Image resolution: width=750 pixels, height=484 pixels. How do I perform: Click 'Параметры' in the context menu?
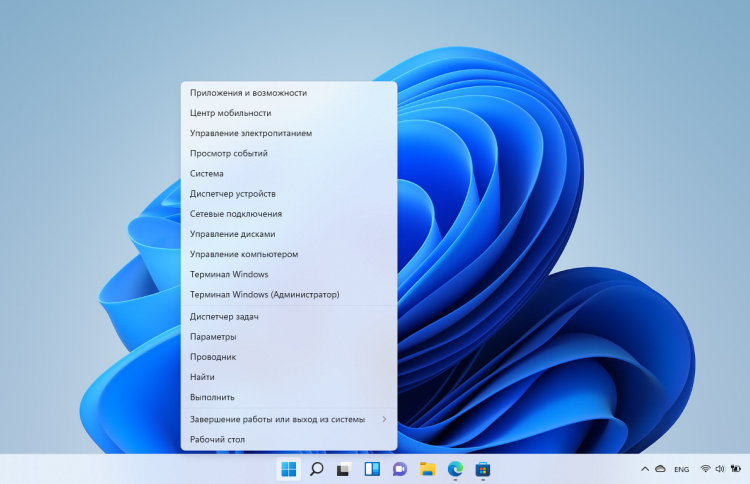213,337
